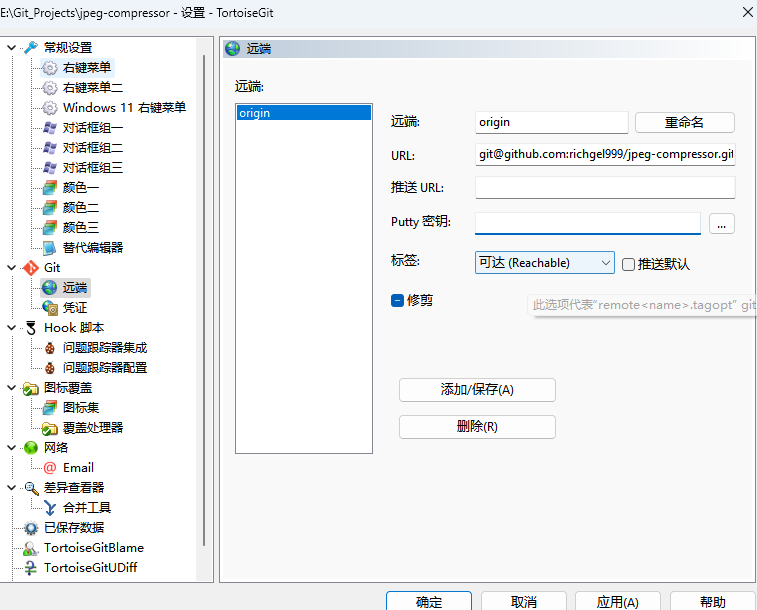Click the 帮助 button
Viewport: 757px width, 610px height.
pyautogui.click(x=712, y=601)
